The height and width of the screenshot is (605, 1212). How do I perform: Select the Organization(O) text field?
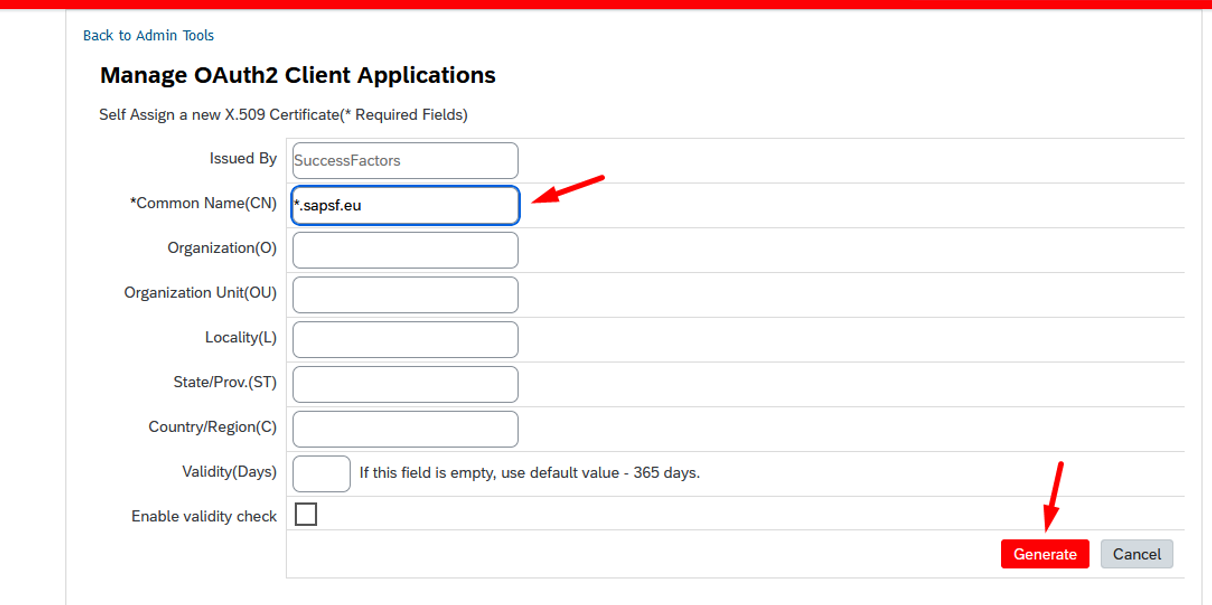[x=405, y=250]
